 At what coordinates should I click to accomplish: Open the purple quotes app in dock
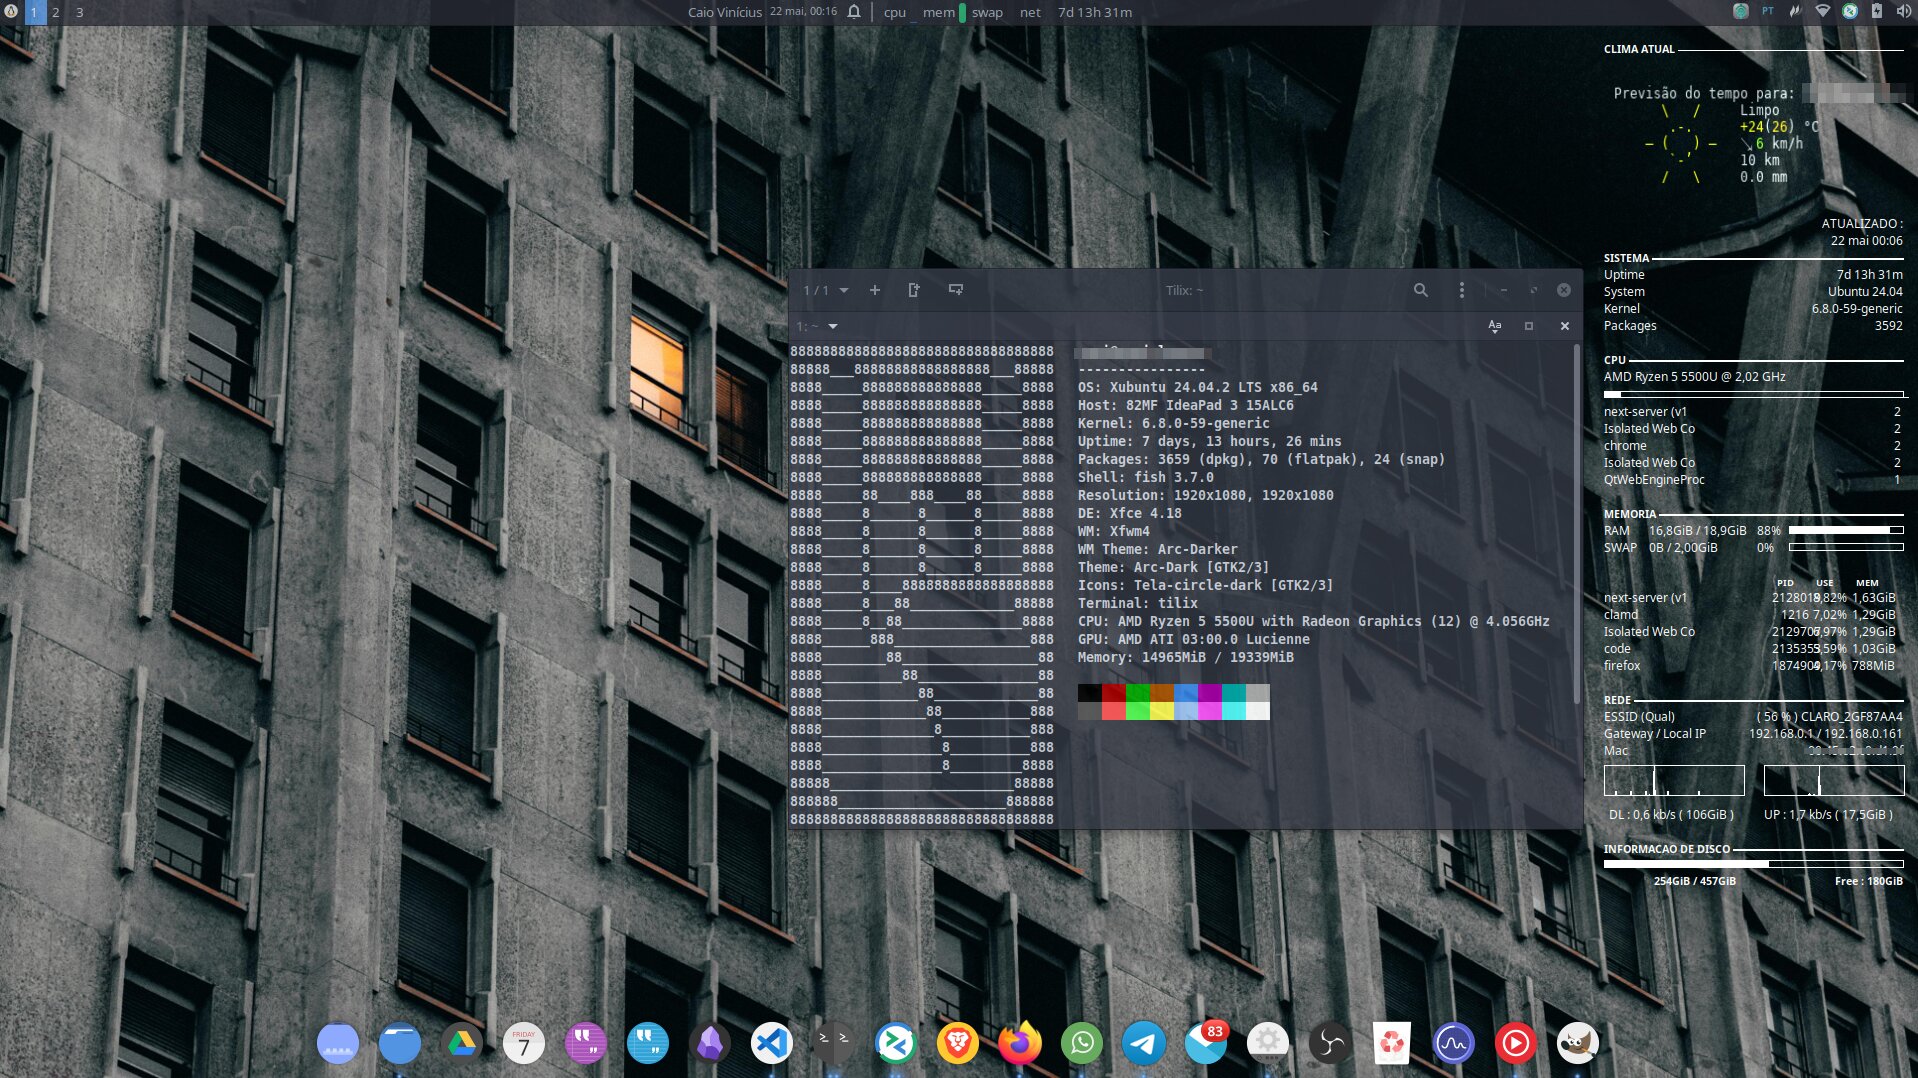(x=585, y=1044)
